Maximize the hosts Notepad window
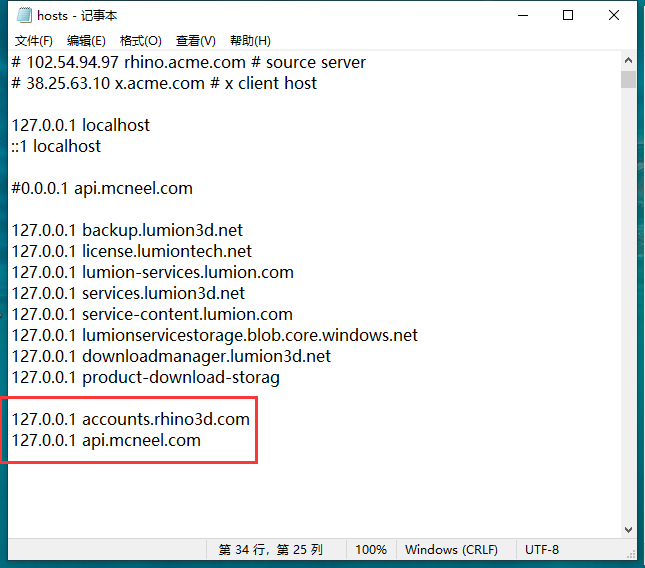 click(568, 15)
